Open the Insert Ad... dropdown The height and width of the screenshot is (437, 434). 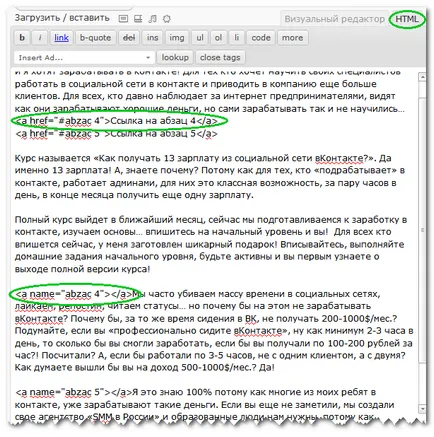click(x=84, y=58)
